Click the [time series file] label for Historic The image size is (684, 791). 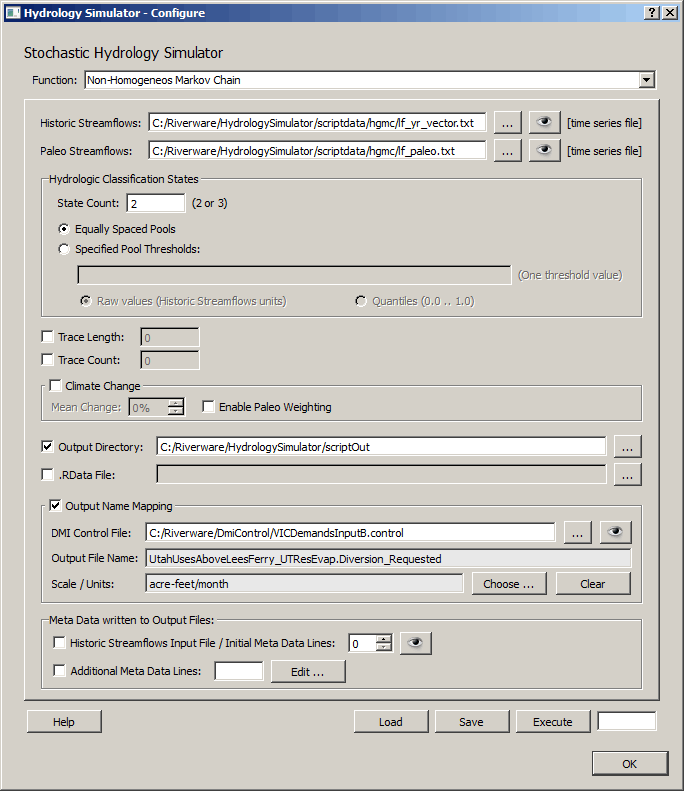click(x=604, y=123)
